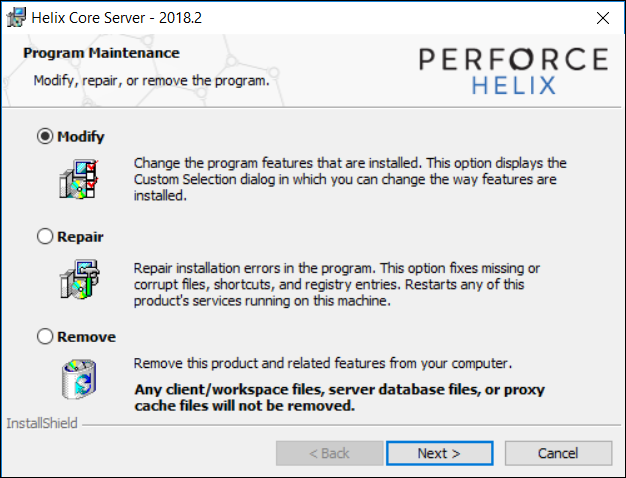
Task: Click the Perforce Helix logo
Action: tap(512, 71)
